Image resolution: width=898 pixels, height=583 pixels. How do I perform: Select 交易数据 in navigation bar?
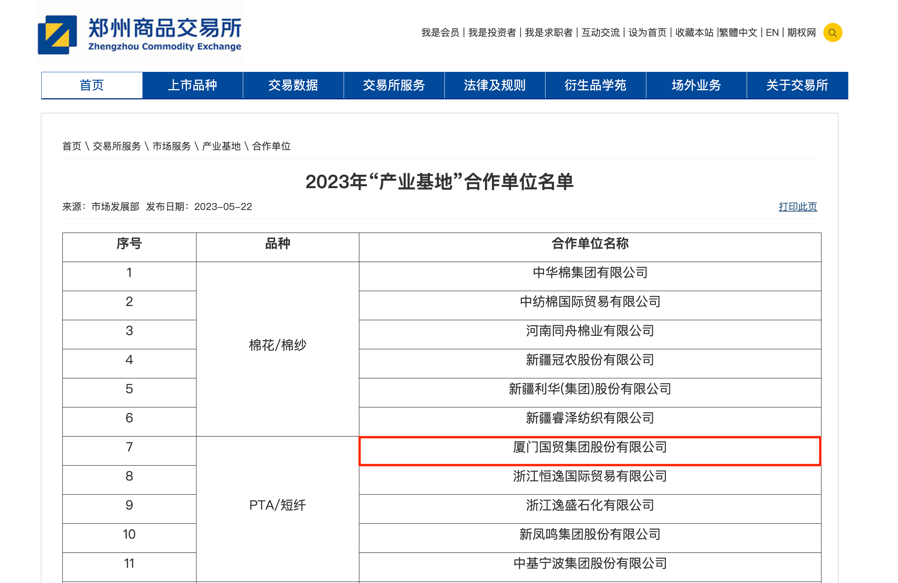tap(293, 86)
